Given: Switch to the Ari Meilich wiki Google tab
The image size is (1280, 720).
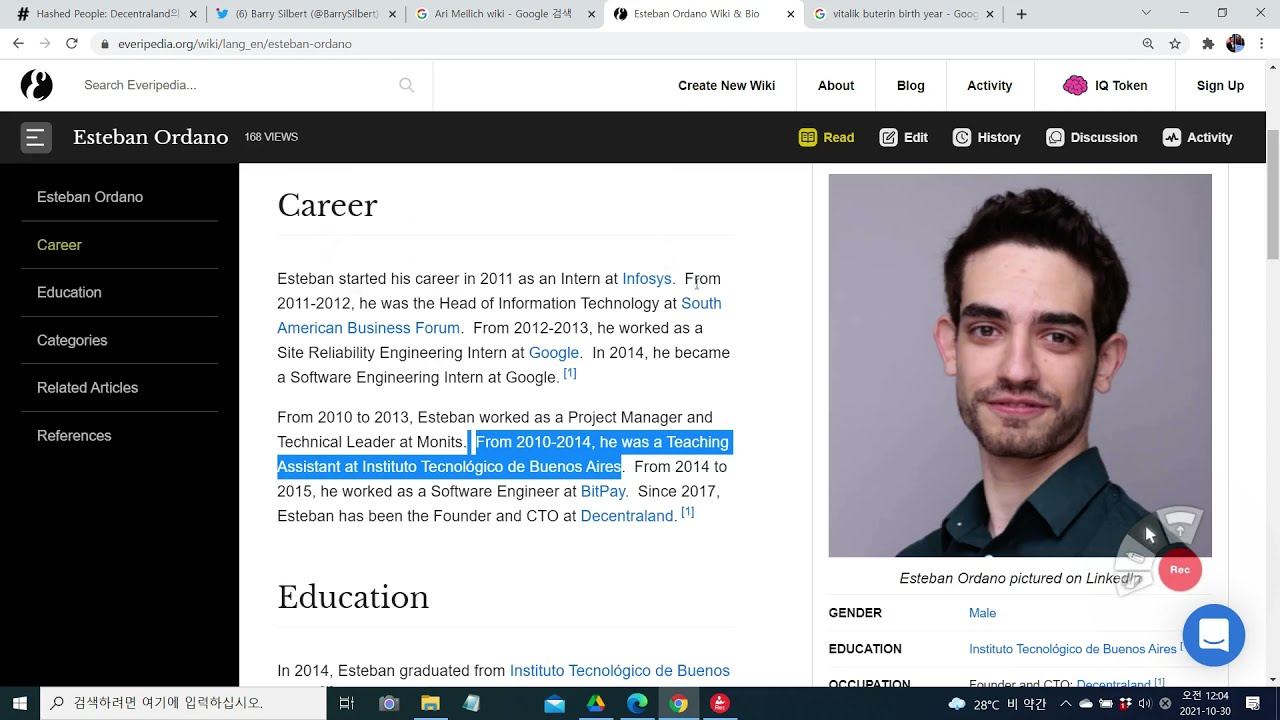Looking at the screenshot, I should [x=506, y=14].
